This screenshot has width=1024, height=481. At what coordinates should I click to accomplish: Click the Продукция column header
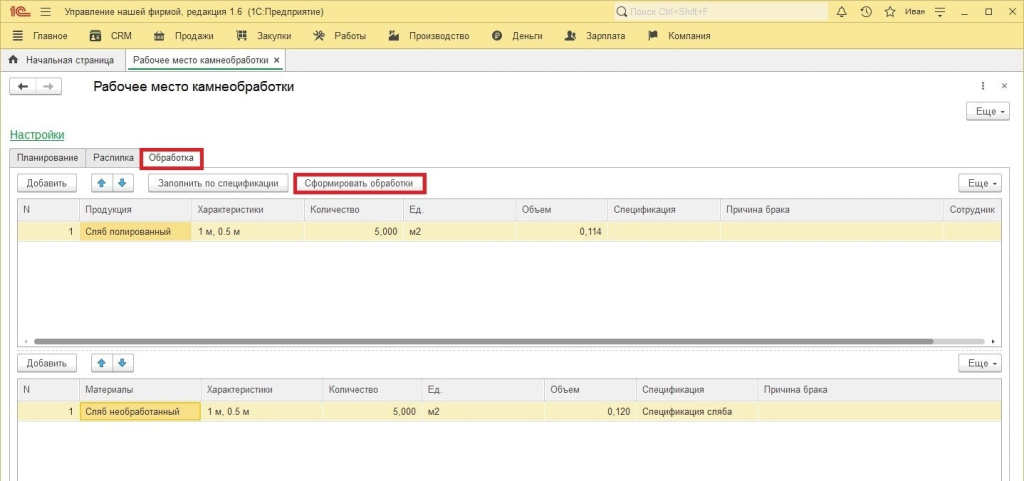pyautogui.click(x=135, y=209)
